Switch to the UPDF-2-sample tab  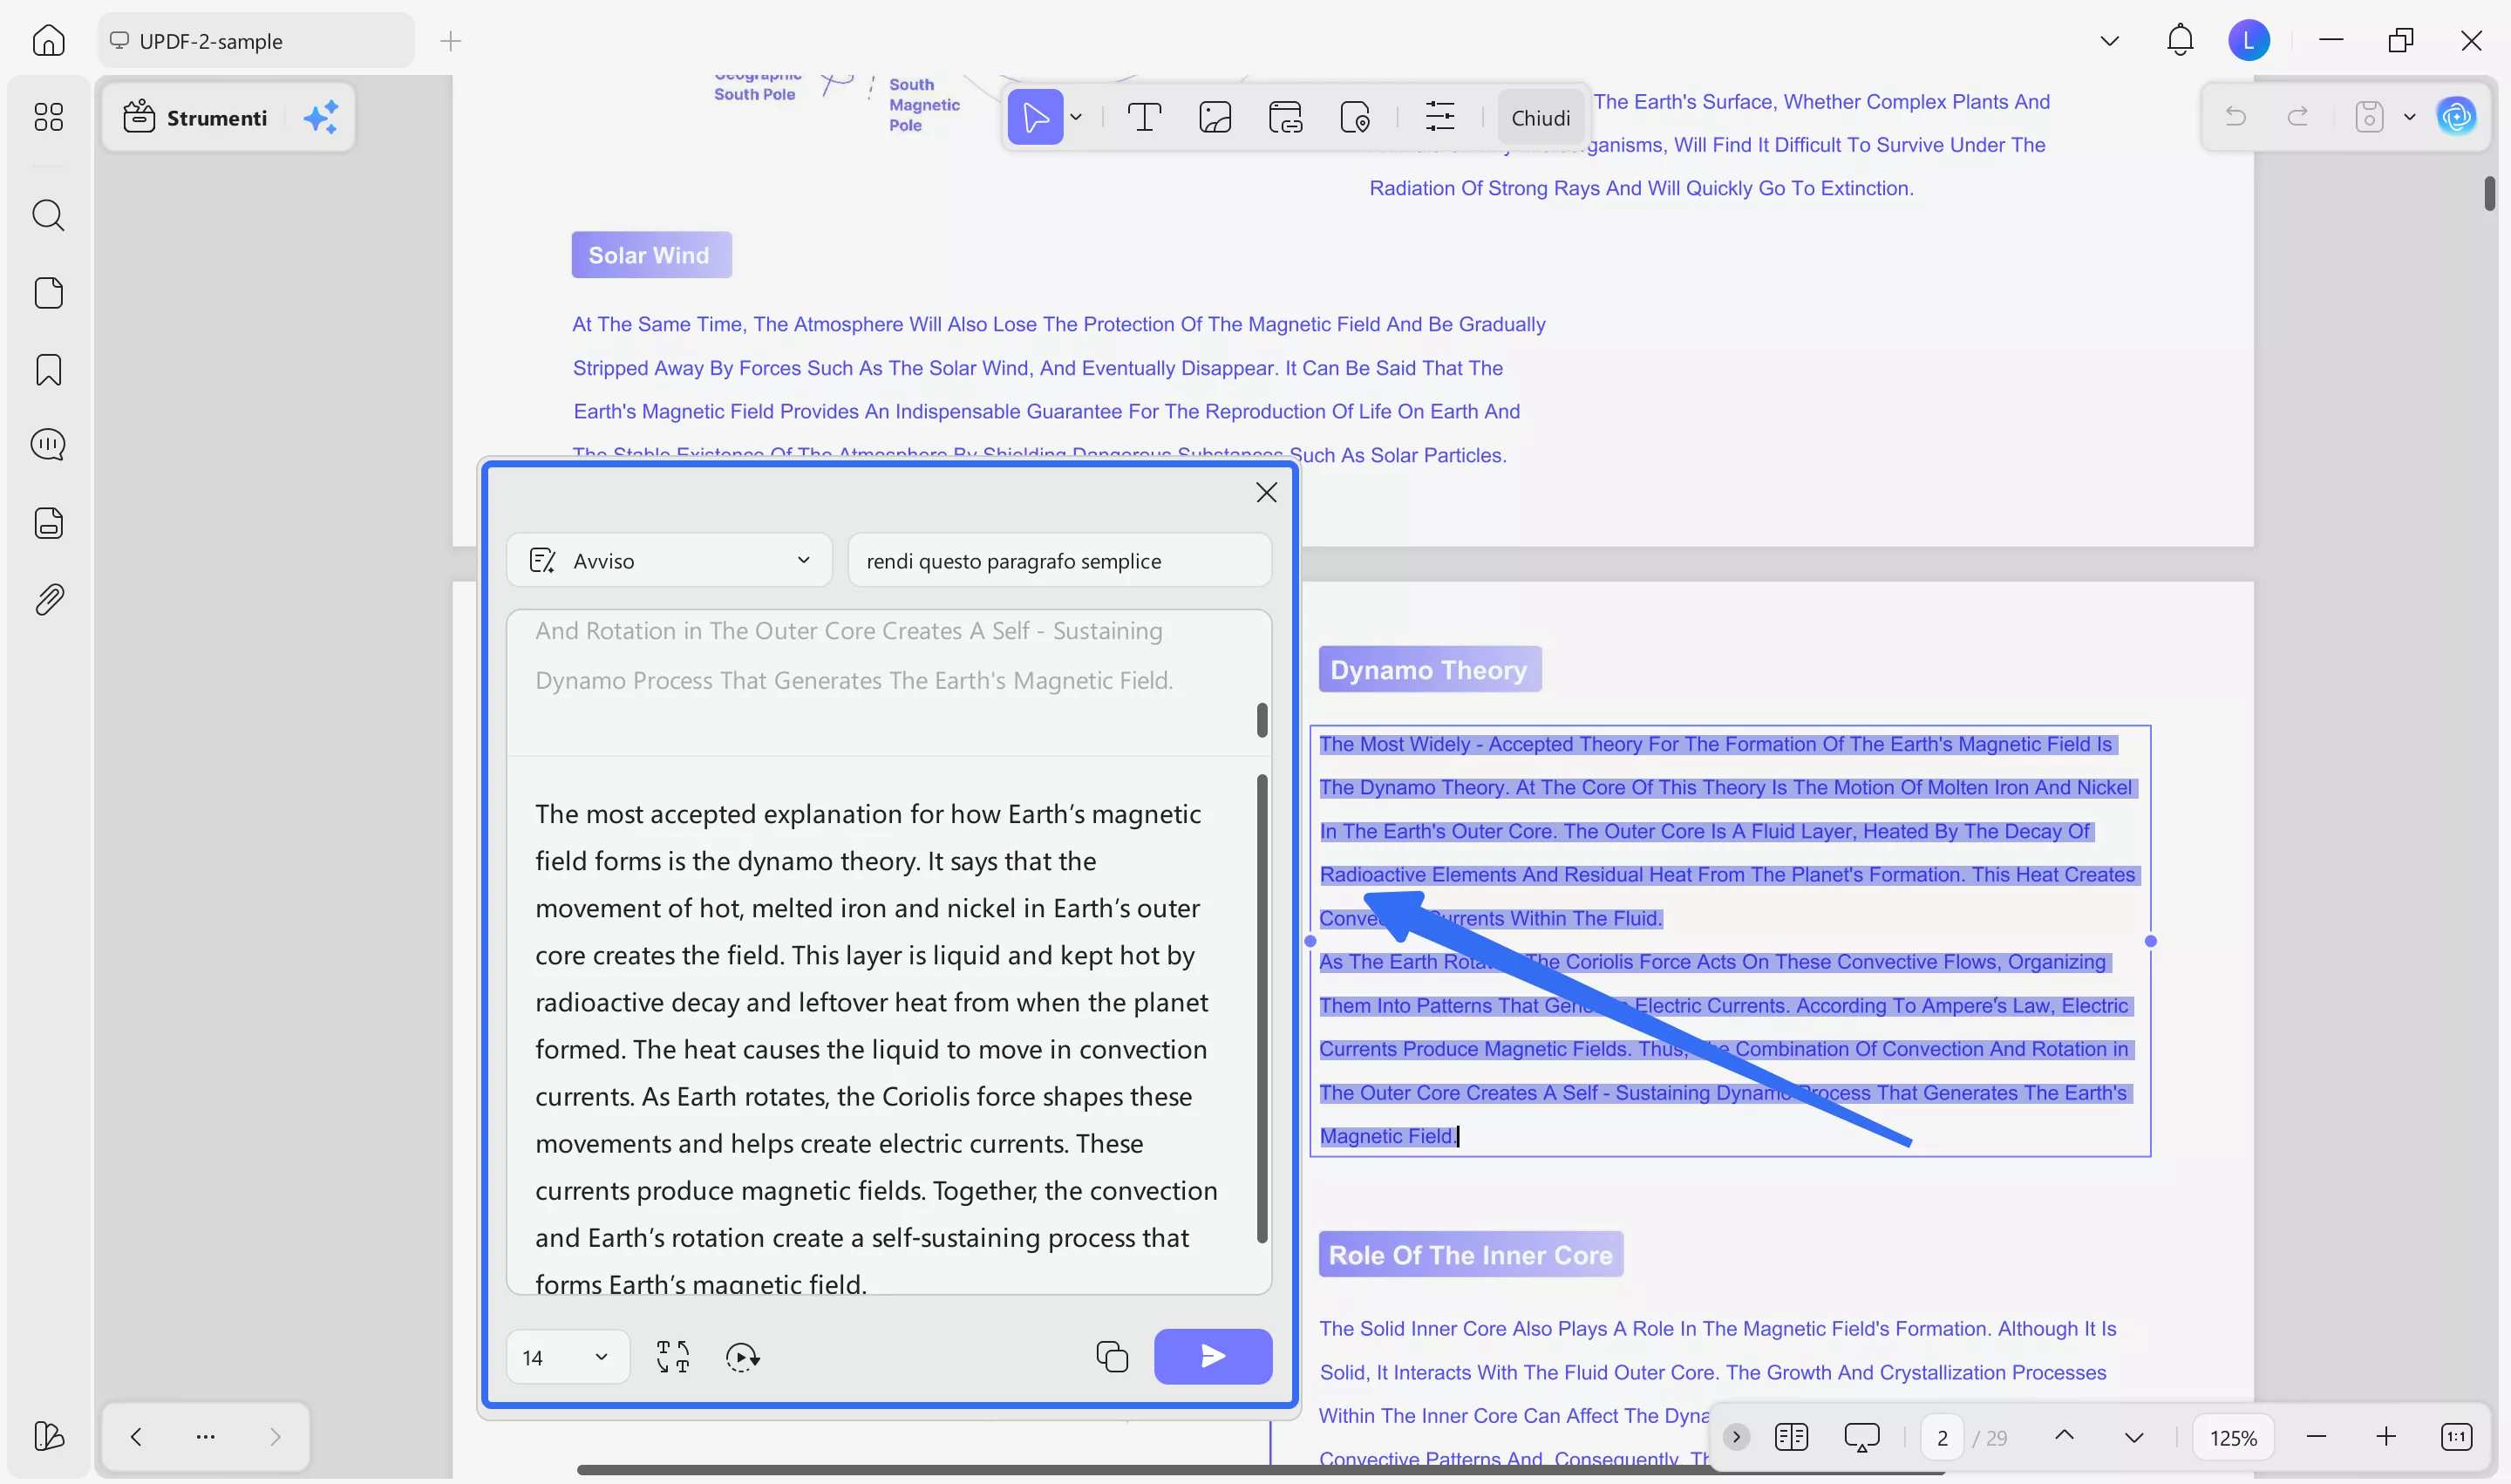pyautogui.click(x=256, y=41)
